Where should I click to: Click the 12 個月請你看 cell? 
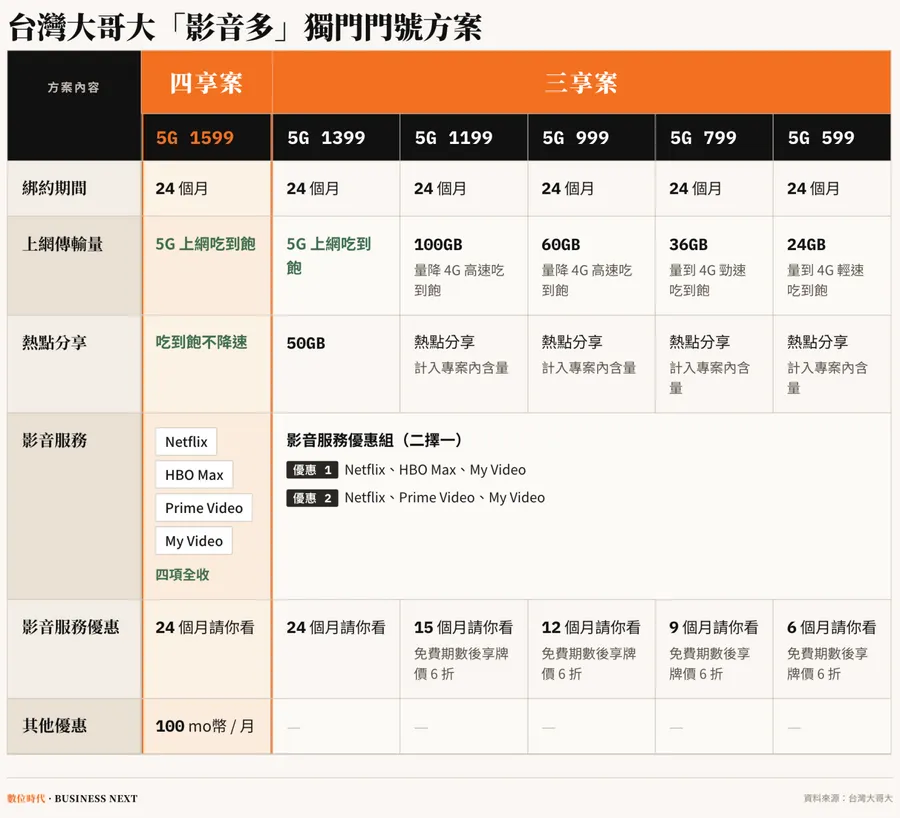(591, 649)
